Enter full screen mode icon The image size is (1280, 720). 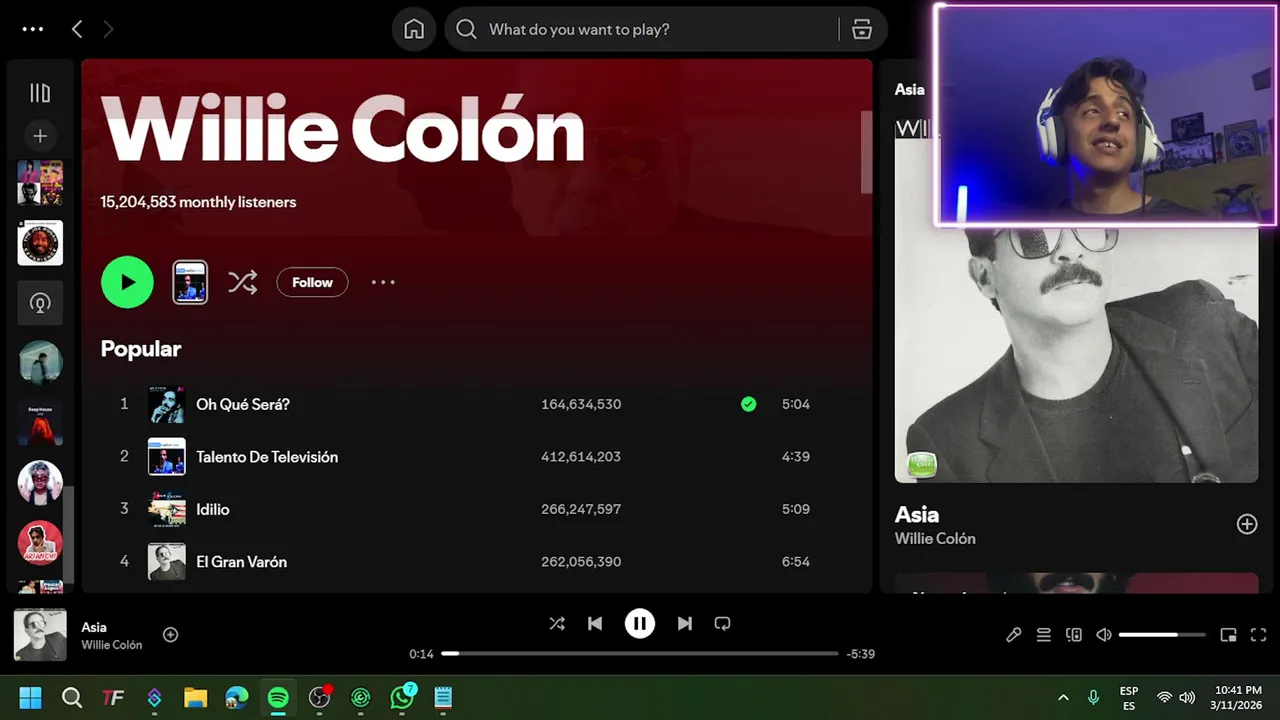click(1259, 635)
